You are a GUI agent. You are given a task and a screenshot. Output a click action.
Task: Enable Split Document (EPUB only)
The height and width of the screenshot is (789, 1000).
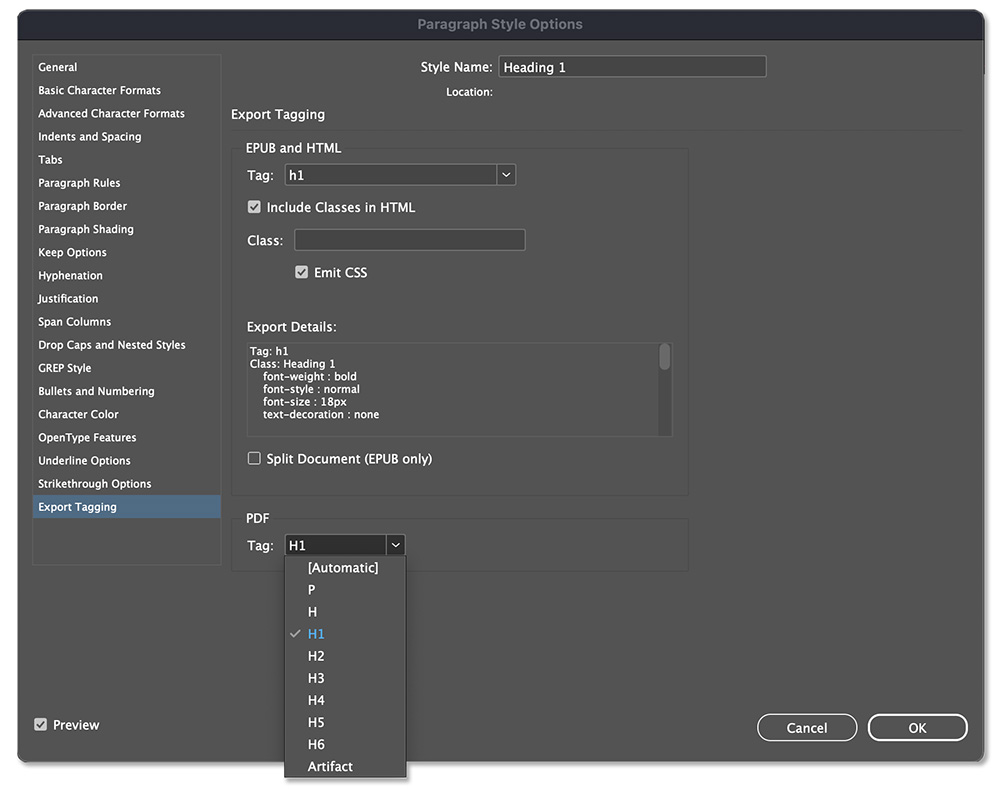tap(254, 459)
